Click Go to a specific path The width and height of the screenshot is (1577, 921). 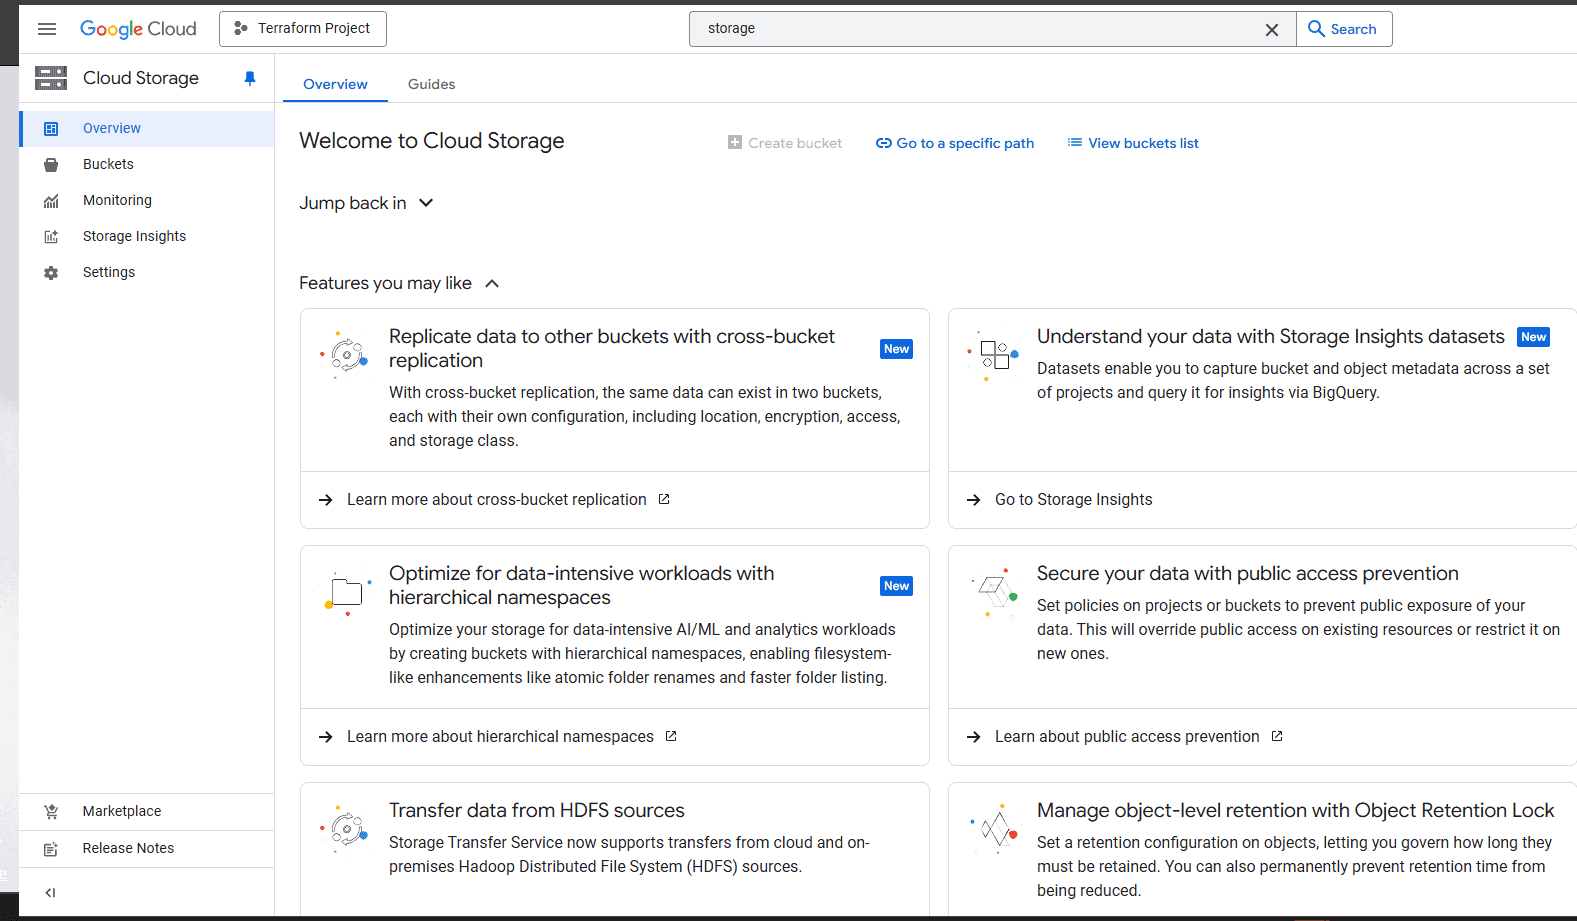point(955,143)
